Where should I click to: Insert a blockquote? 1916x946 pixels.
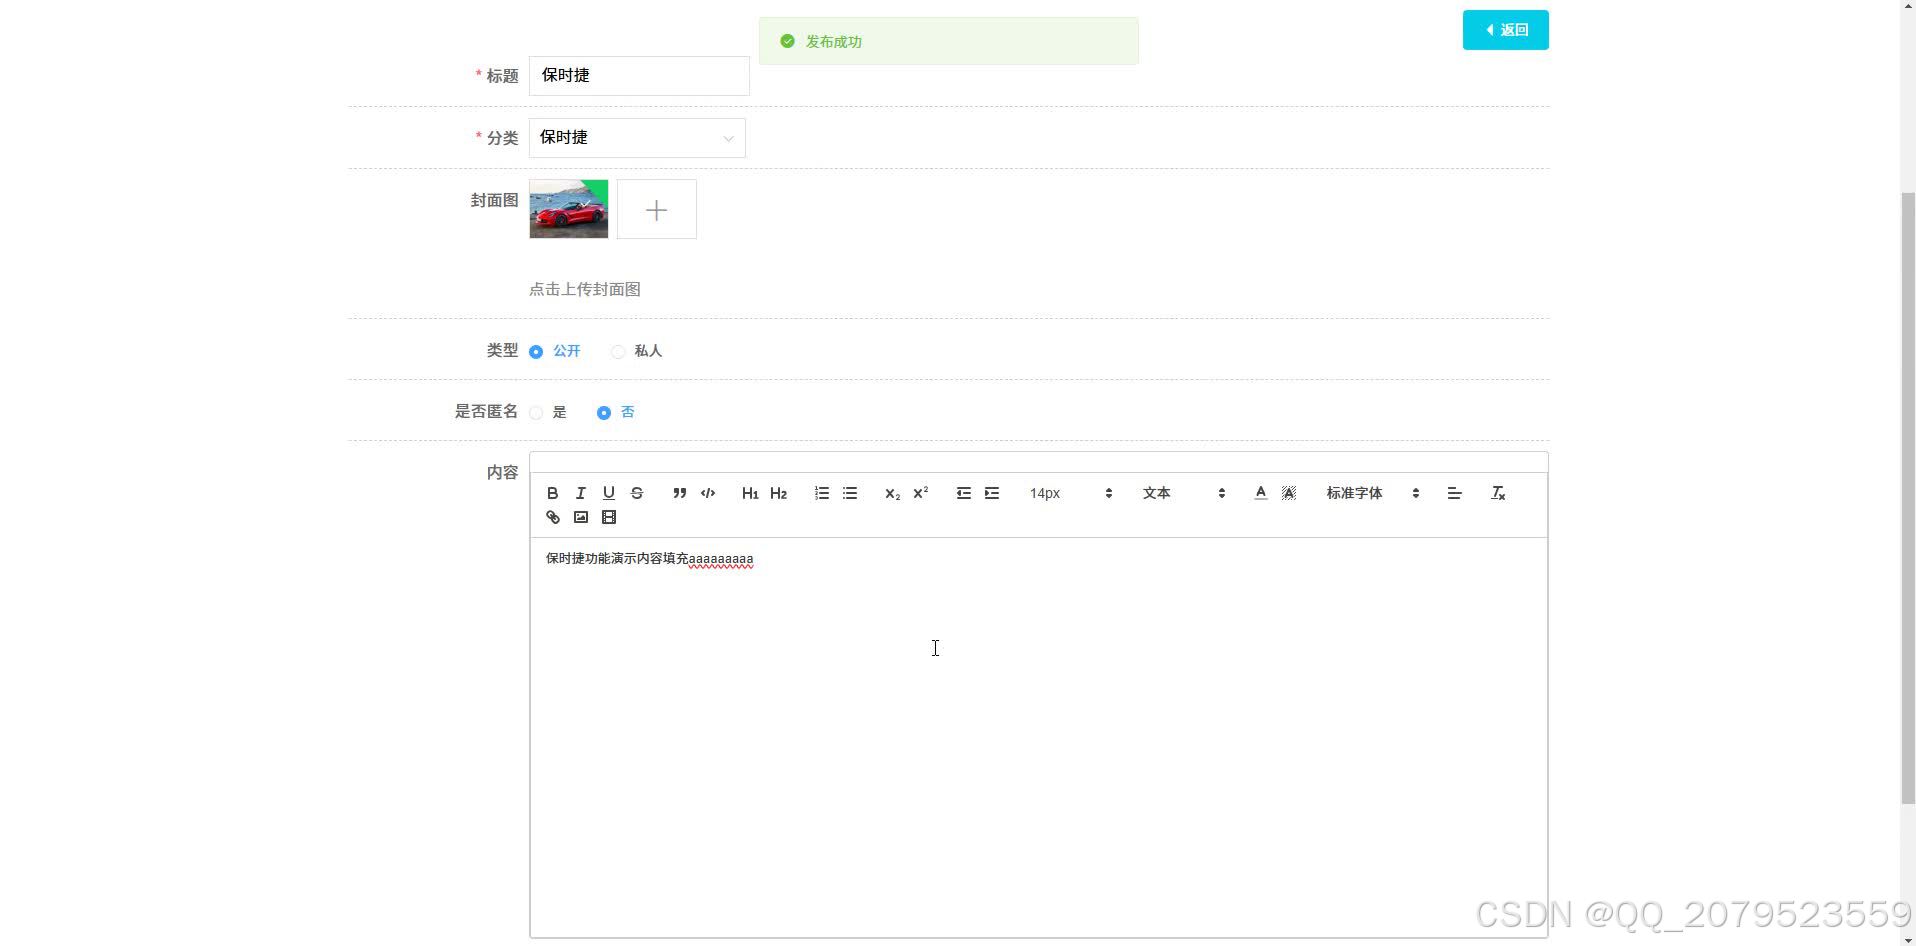pyautogui.click(x=680, y=493)
